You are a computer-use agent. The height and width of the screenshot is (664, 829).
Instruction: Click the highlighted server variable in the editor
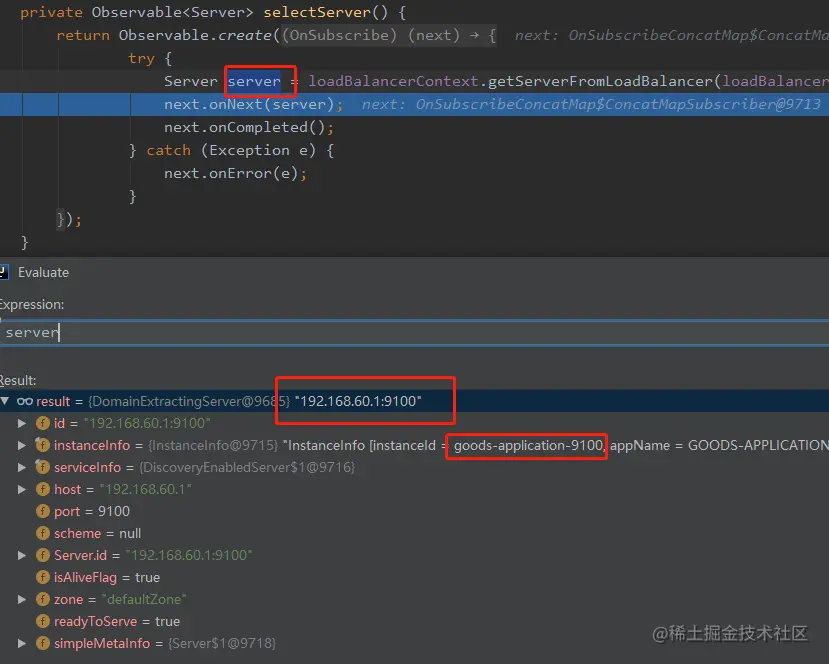(254, 81)
